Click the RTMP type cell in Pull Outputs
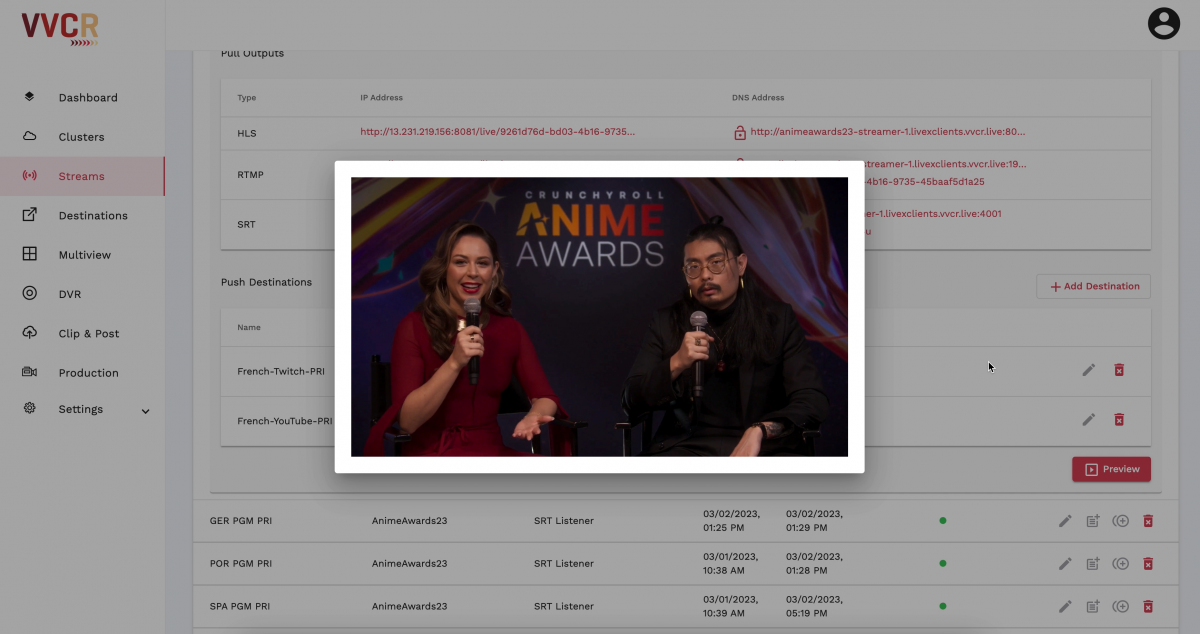Viewport: 1200px width, 634px height. point(250,175)
